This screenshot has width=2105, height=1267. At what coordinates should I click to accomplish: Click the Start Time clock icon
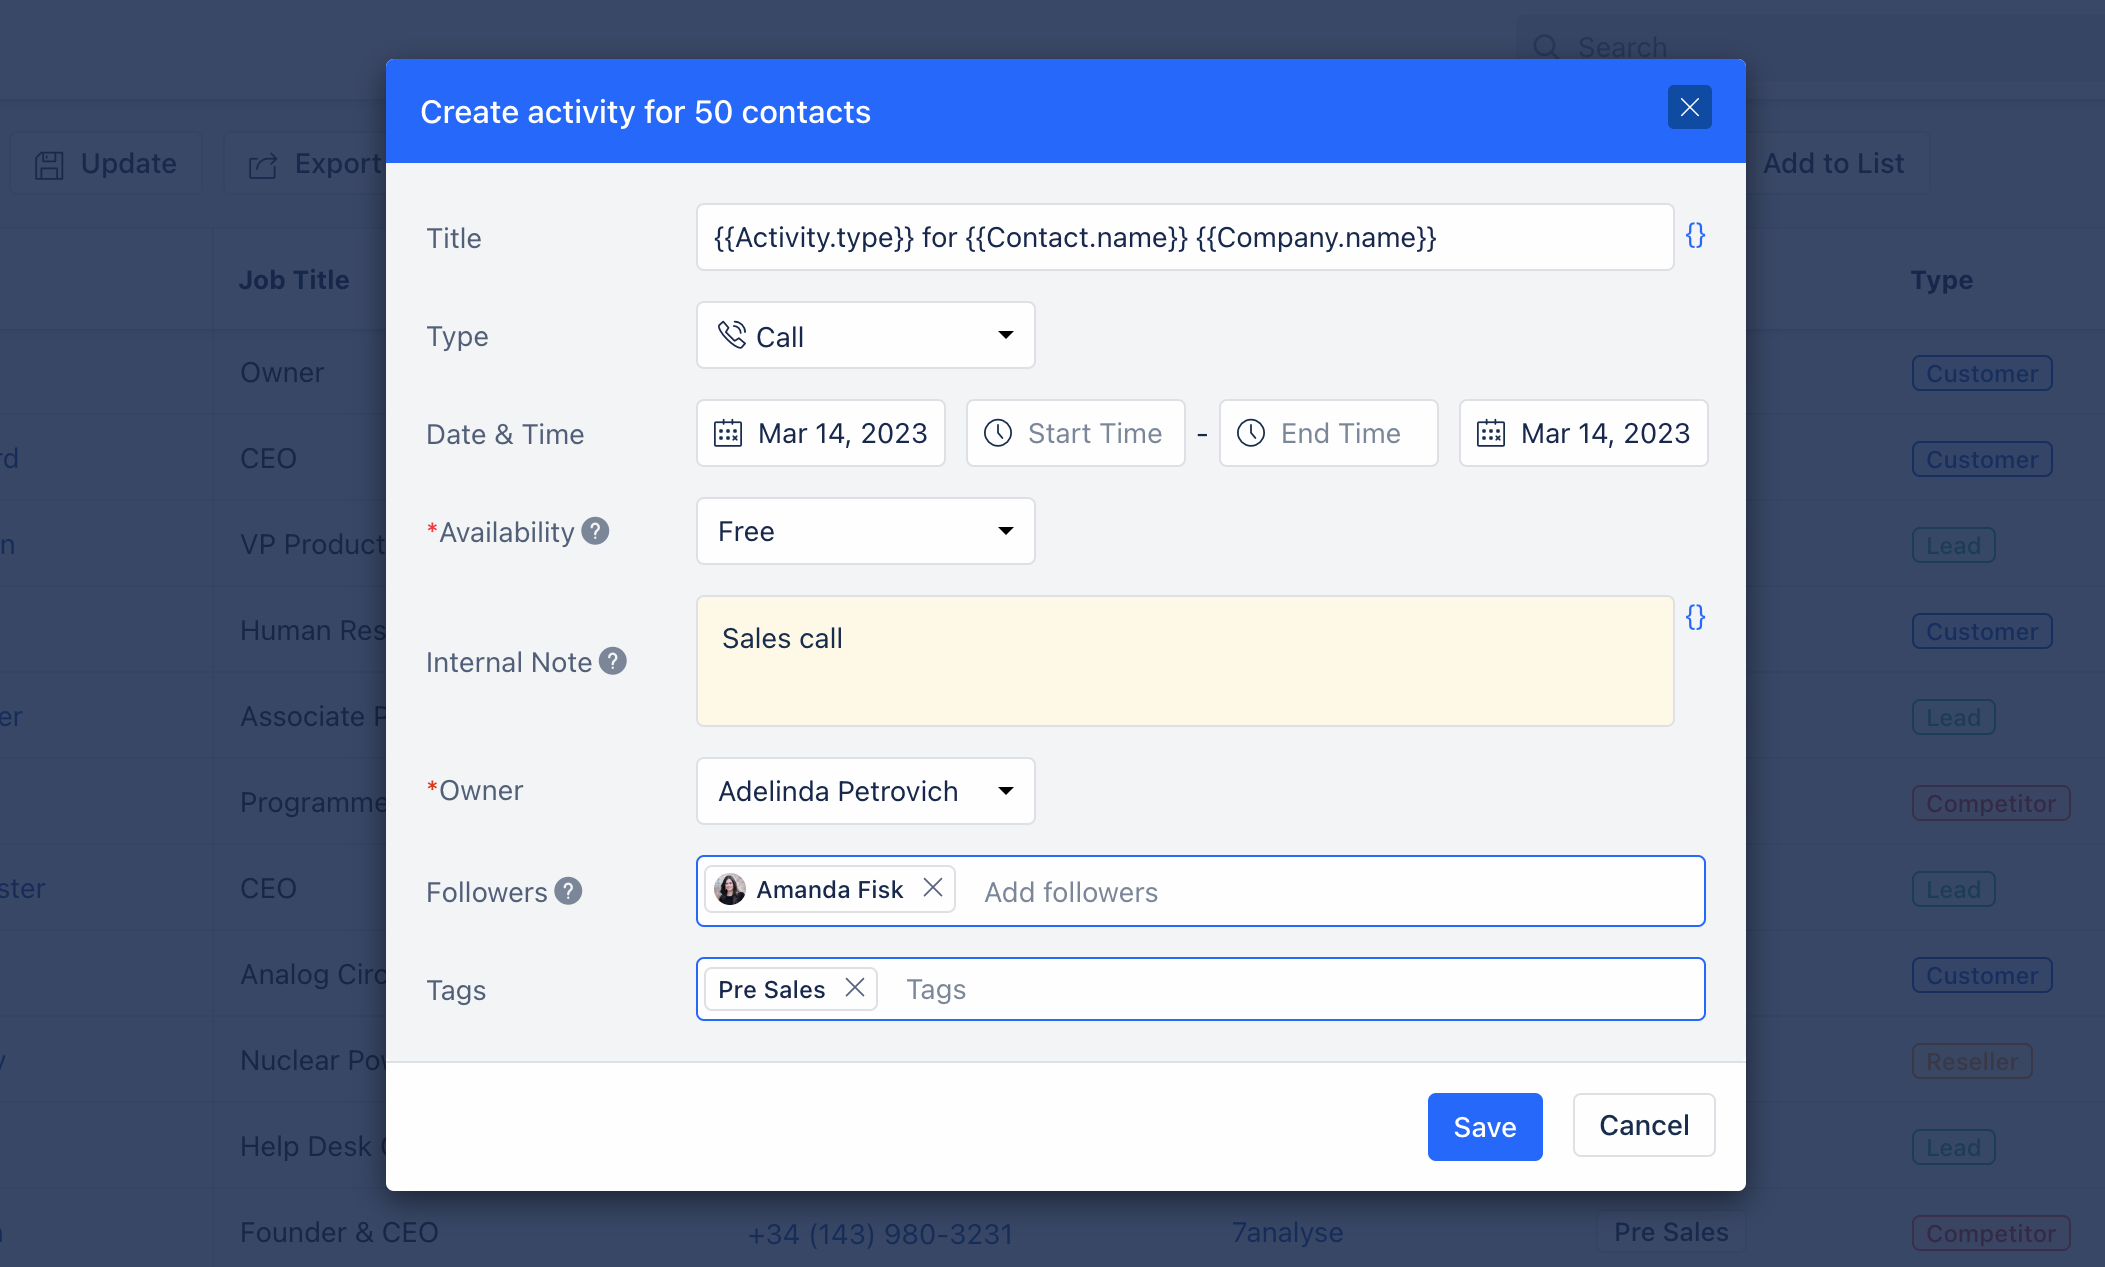(998, 433)
